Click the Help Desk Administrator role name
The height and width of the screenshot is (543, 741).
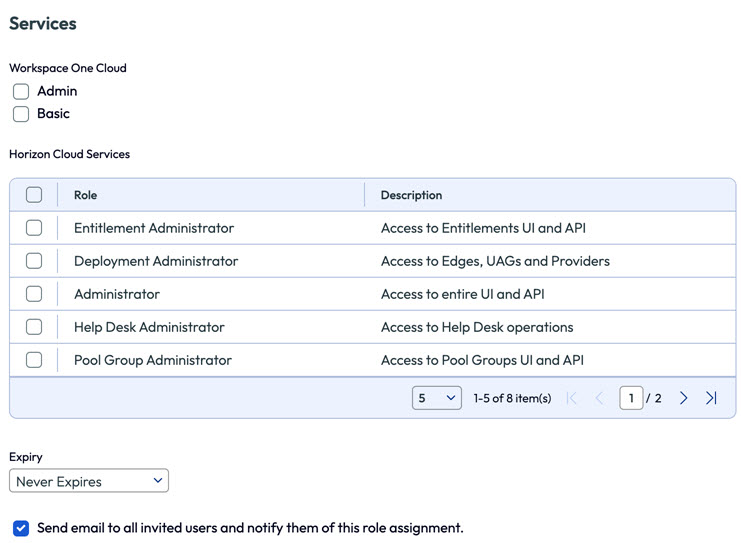149,328
